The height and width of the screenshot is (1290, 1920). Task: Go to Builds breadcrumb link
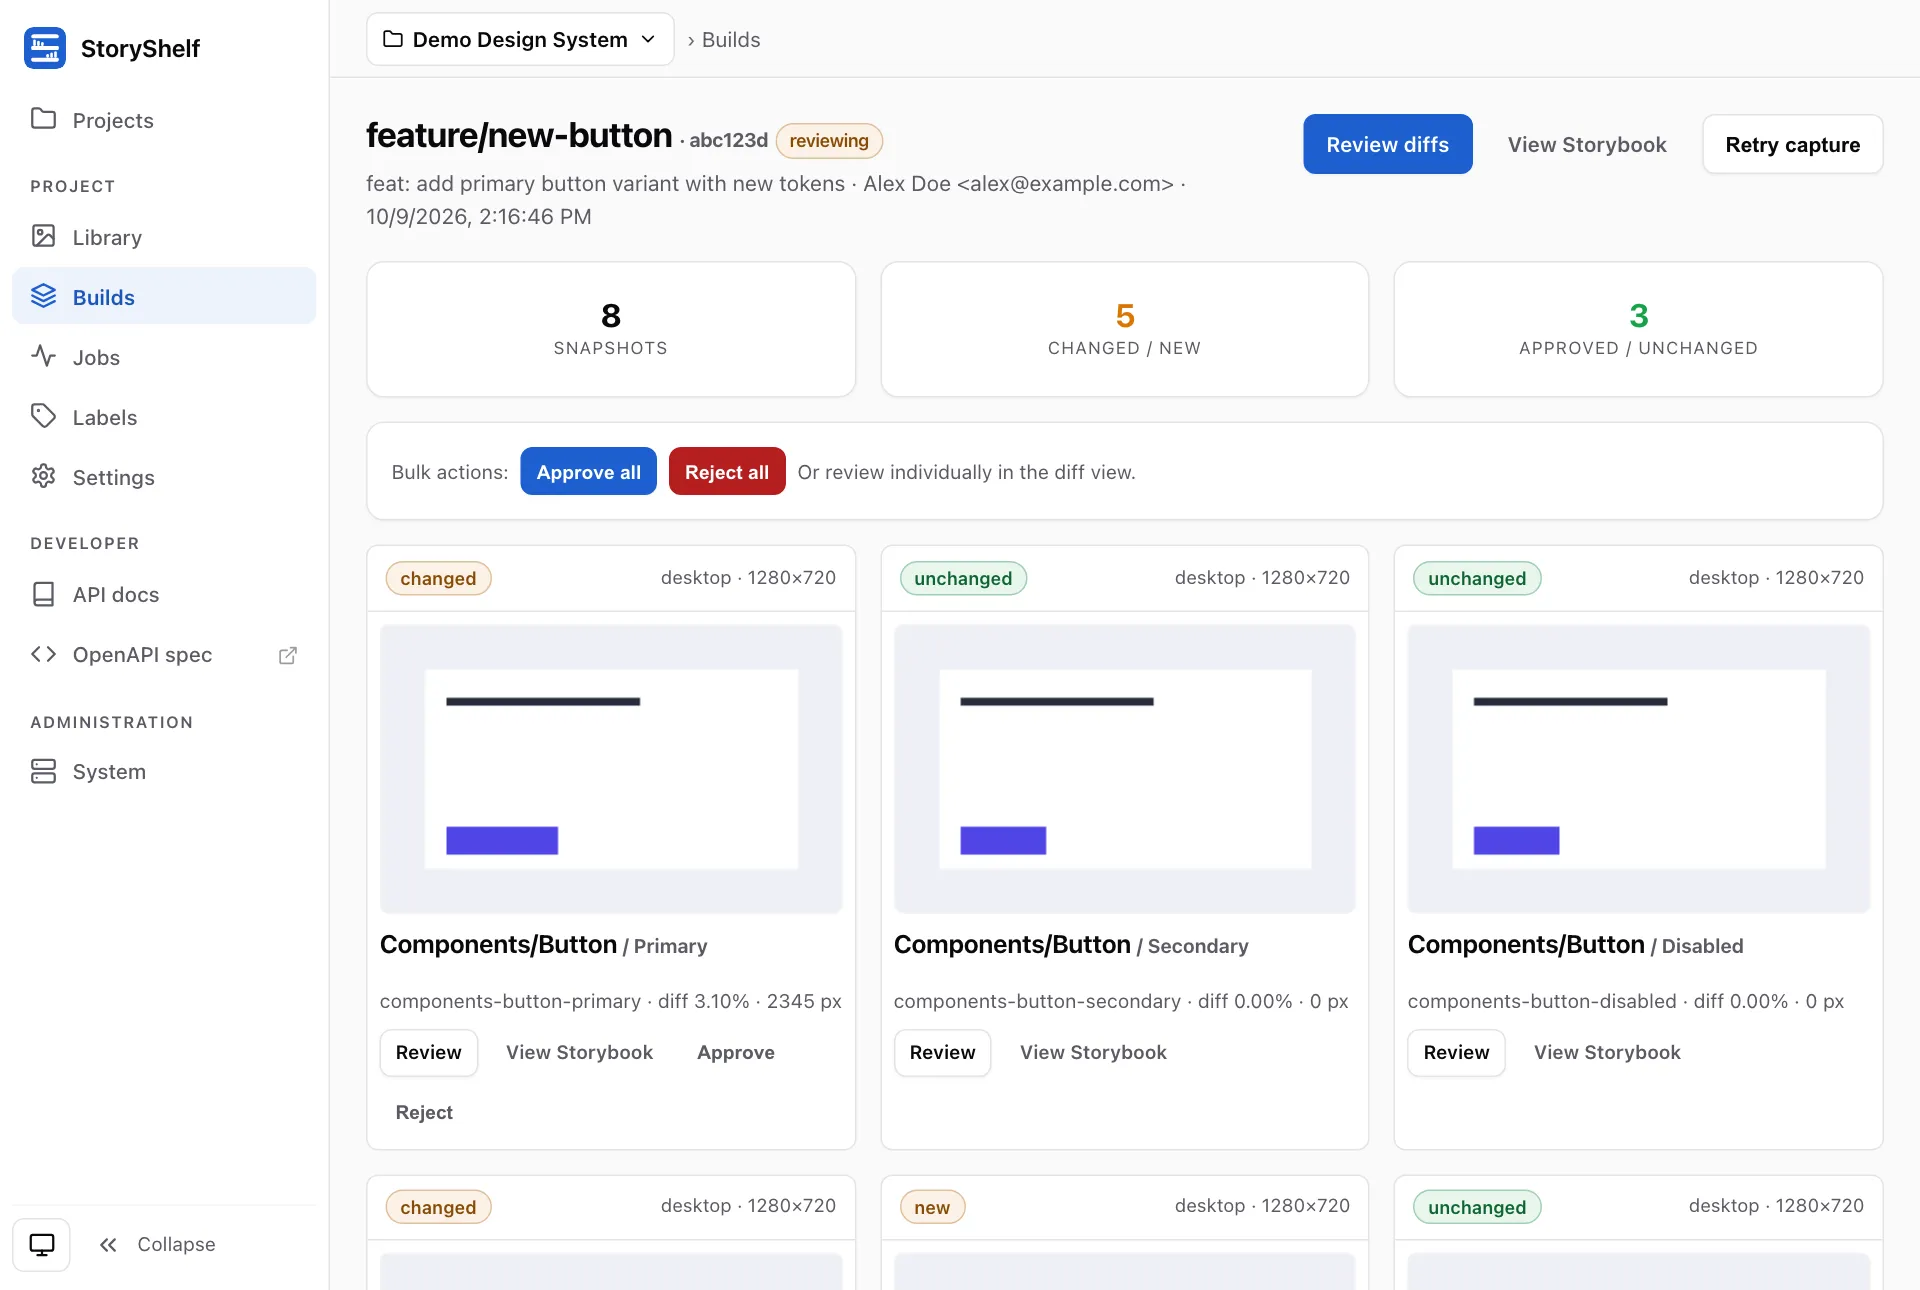731,40
